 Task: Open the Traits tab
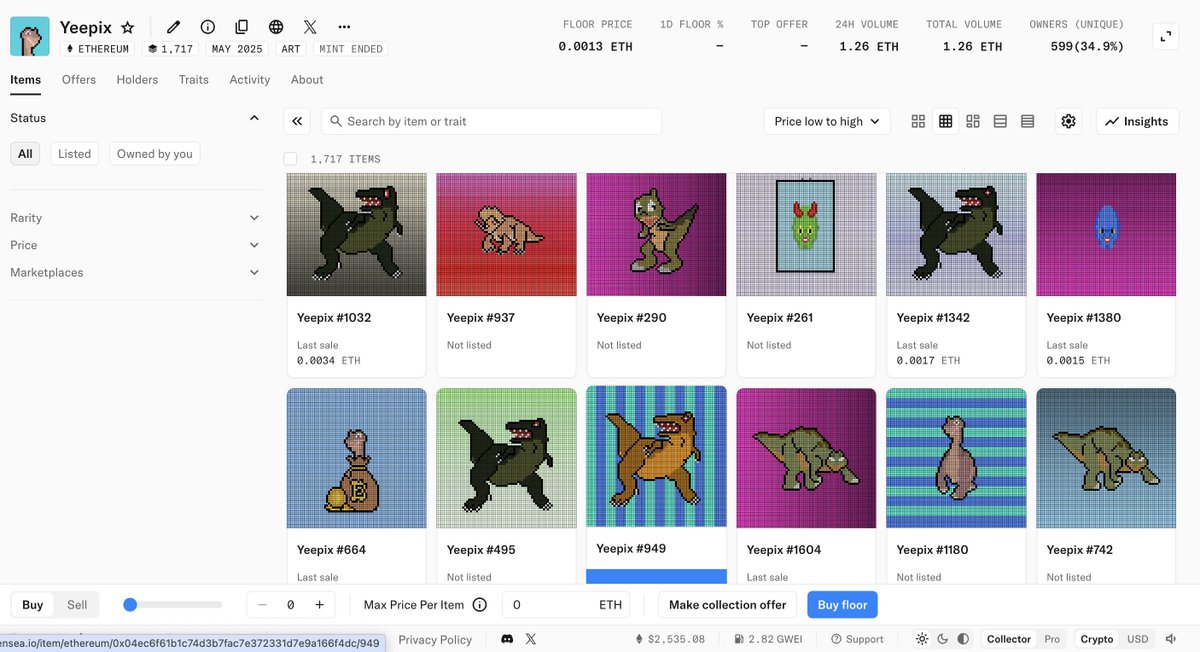[194, 80]
